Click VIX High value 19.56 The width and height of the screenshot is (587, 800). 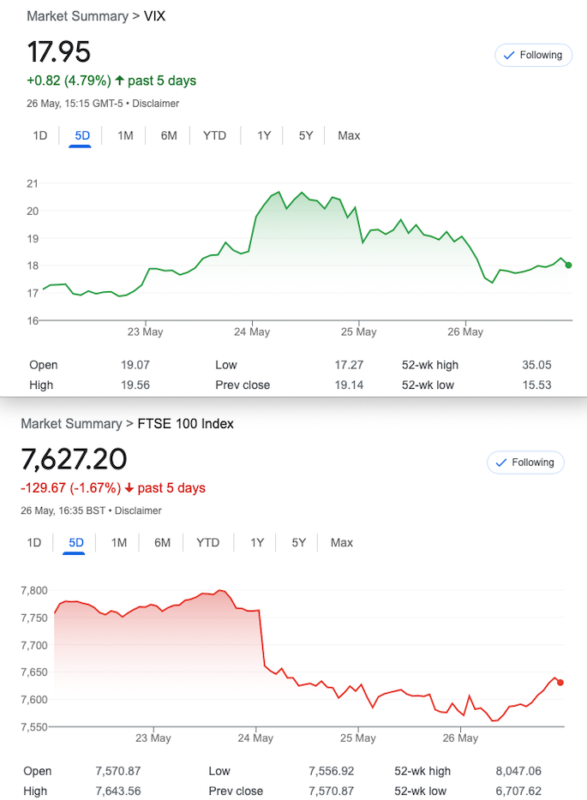(x=135, y=385)
